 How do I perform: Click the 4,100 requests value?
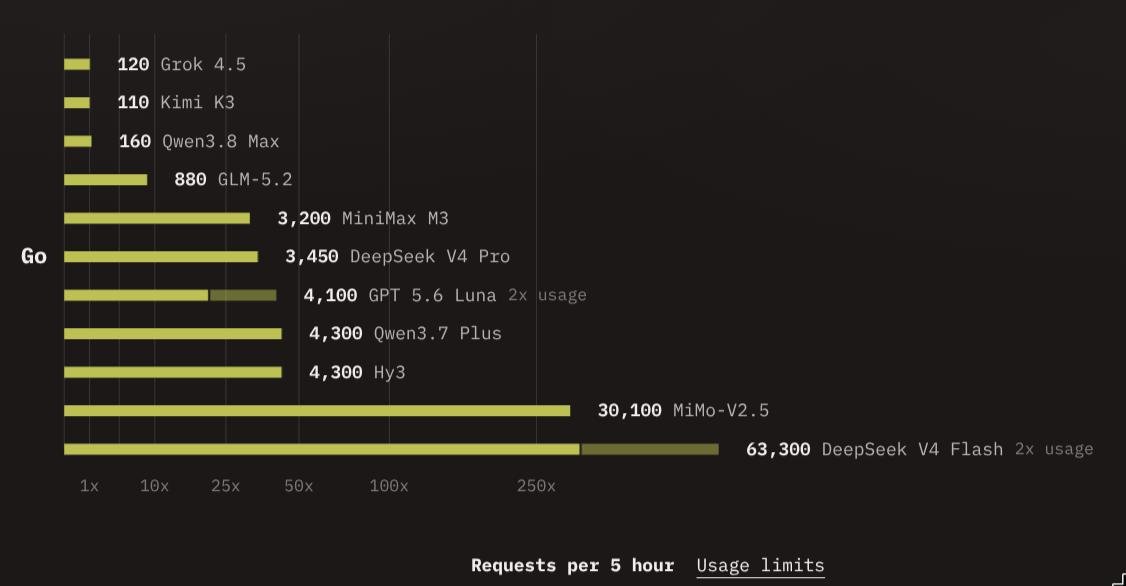coord(330,295)
